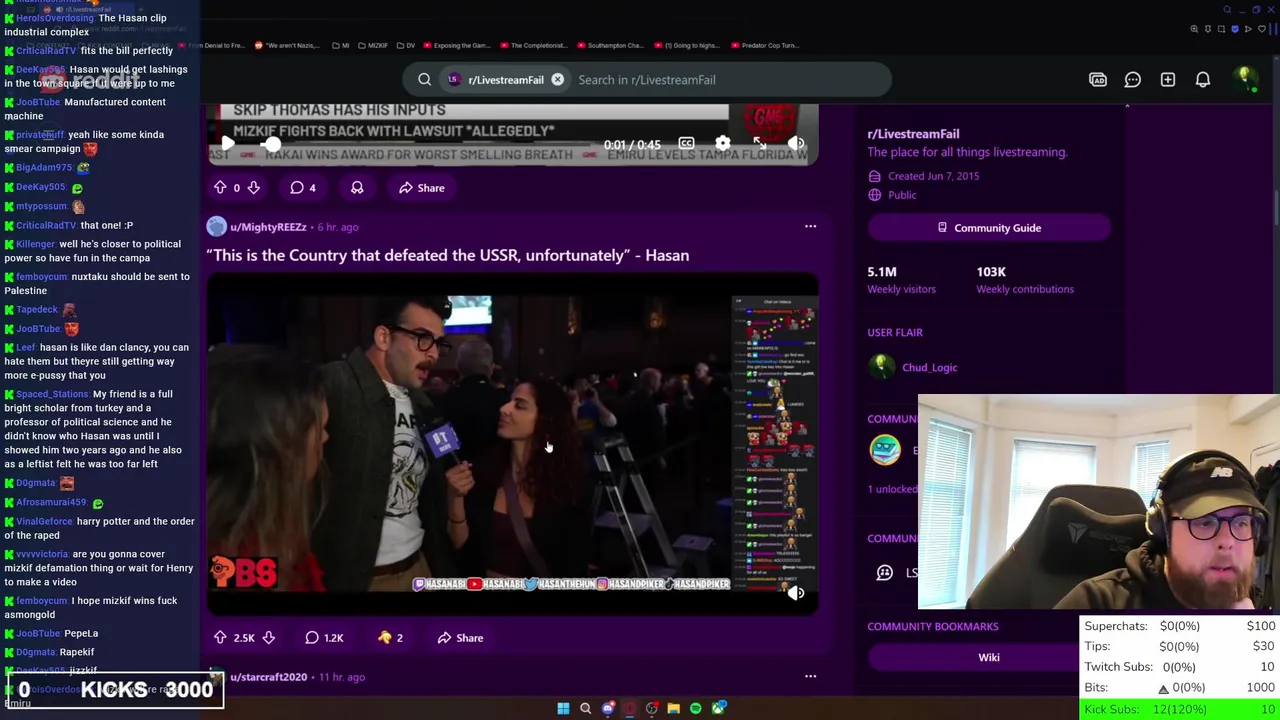Click VinalGeforce username in chat overlay
1280x720 pixels.
tap(45, 521)
